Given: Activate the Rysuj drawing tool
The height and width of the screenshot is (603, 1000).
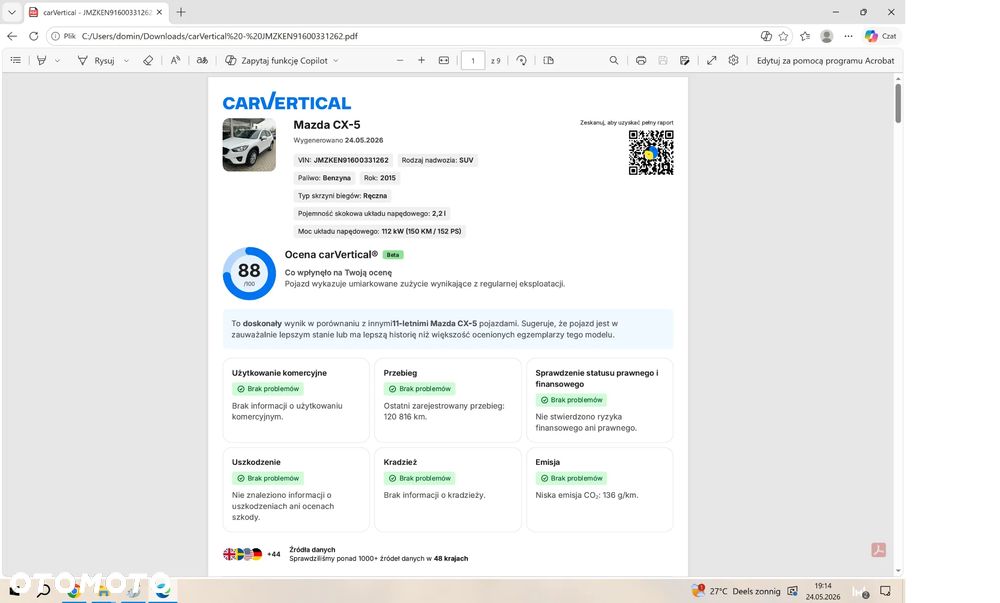Looking at the screenshot, I should (96, 61).
